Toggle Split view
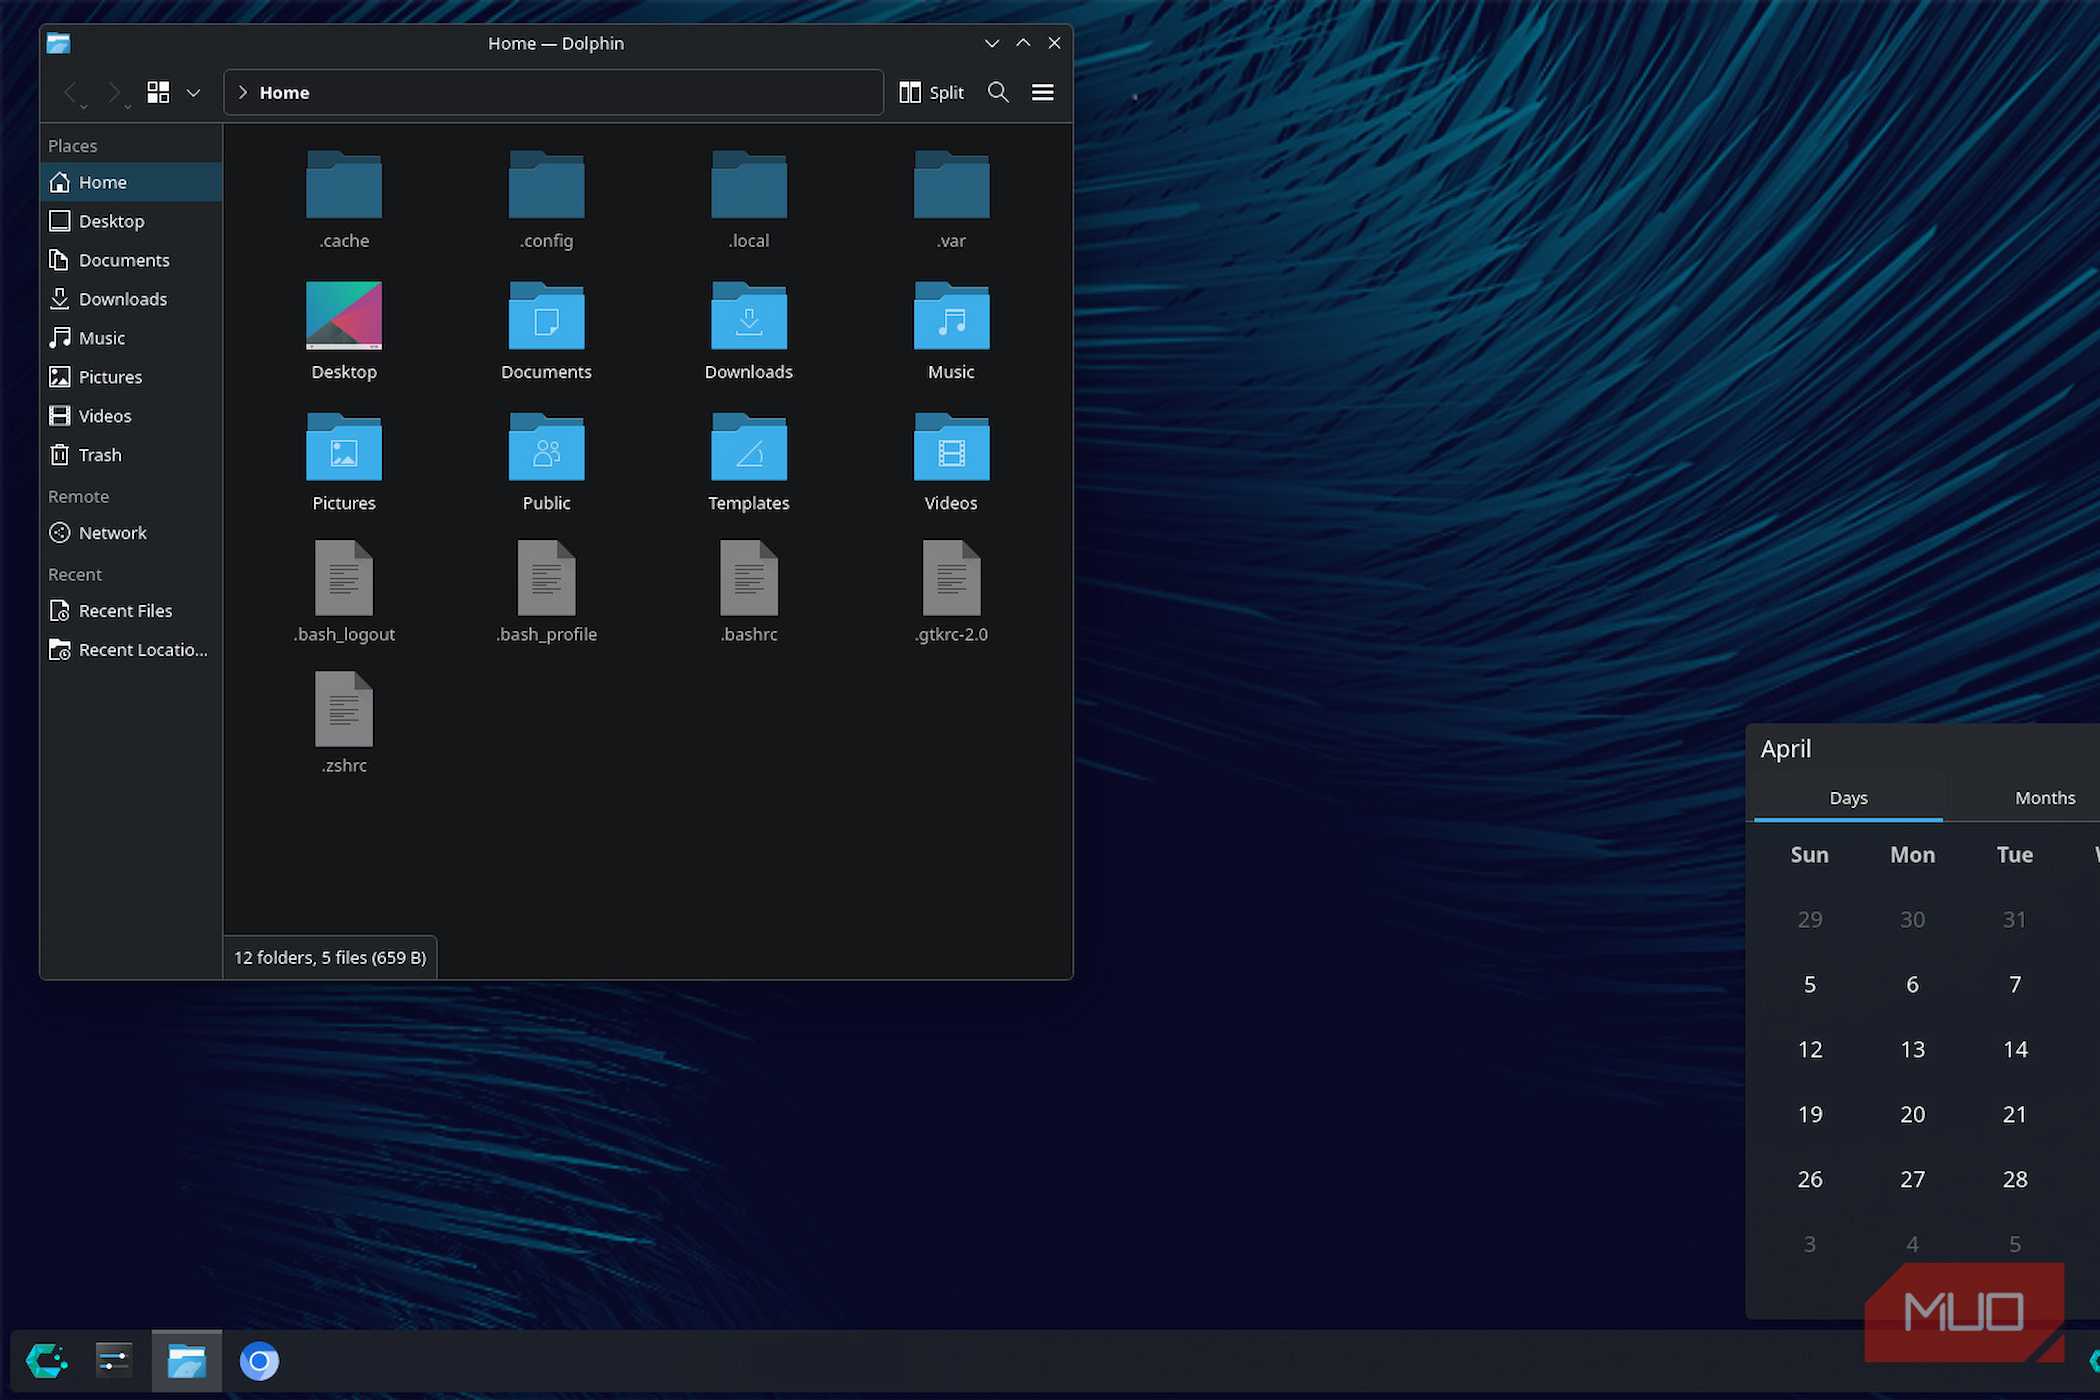Image resolution: width=2100 pixels, height=1400 pixels. click(931, 92)
